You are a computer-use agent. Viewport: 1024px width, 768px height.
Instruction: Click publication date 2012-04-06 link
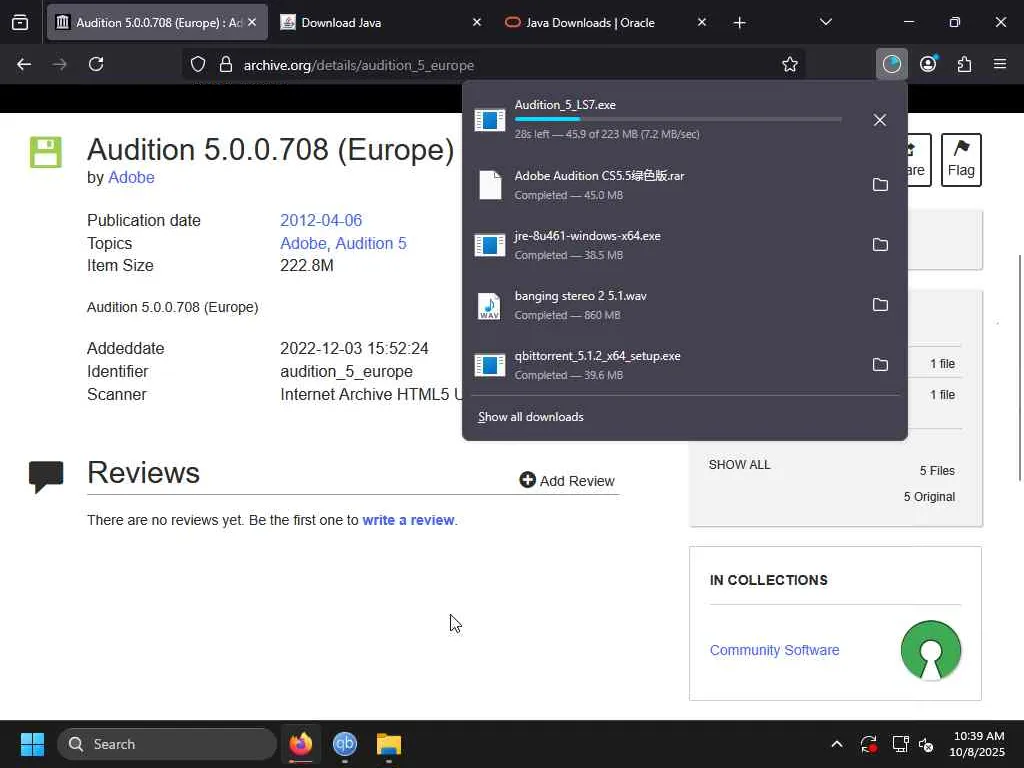coord(321,221)
